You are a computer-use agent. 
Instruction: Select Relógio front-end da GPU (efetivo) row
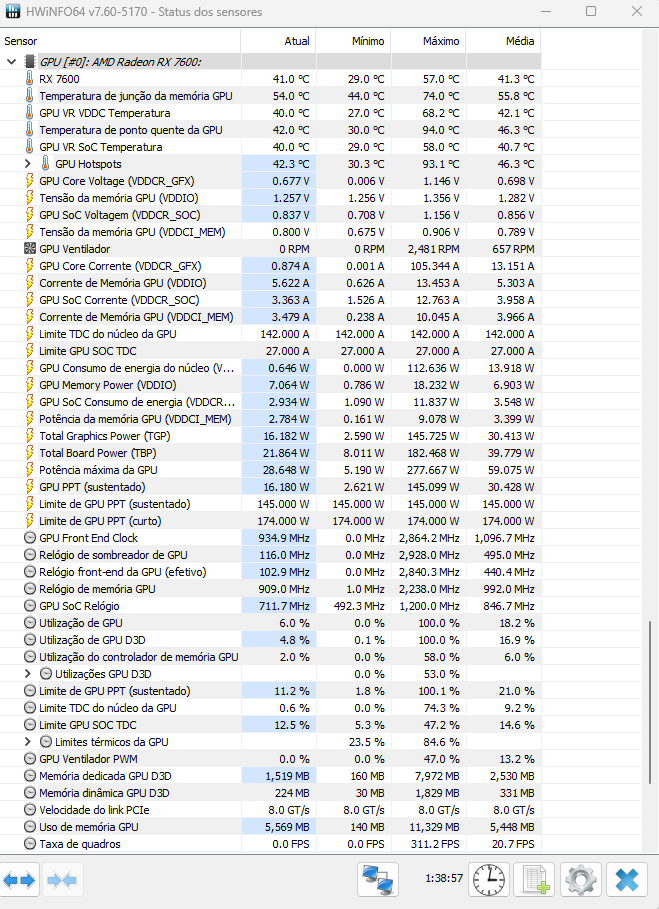coord(270,572)
